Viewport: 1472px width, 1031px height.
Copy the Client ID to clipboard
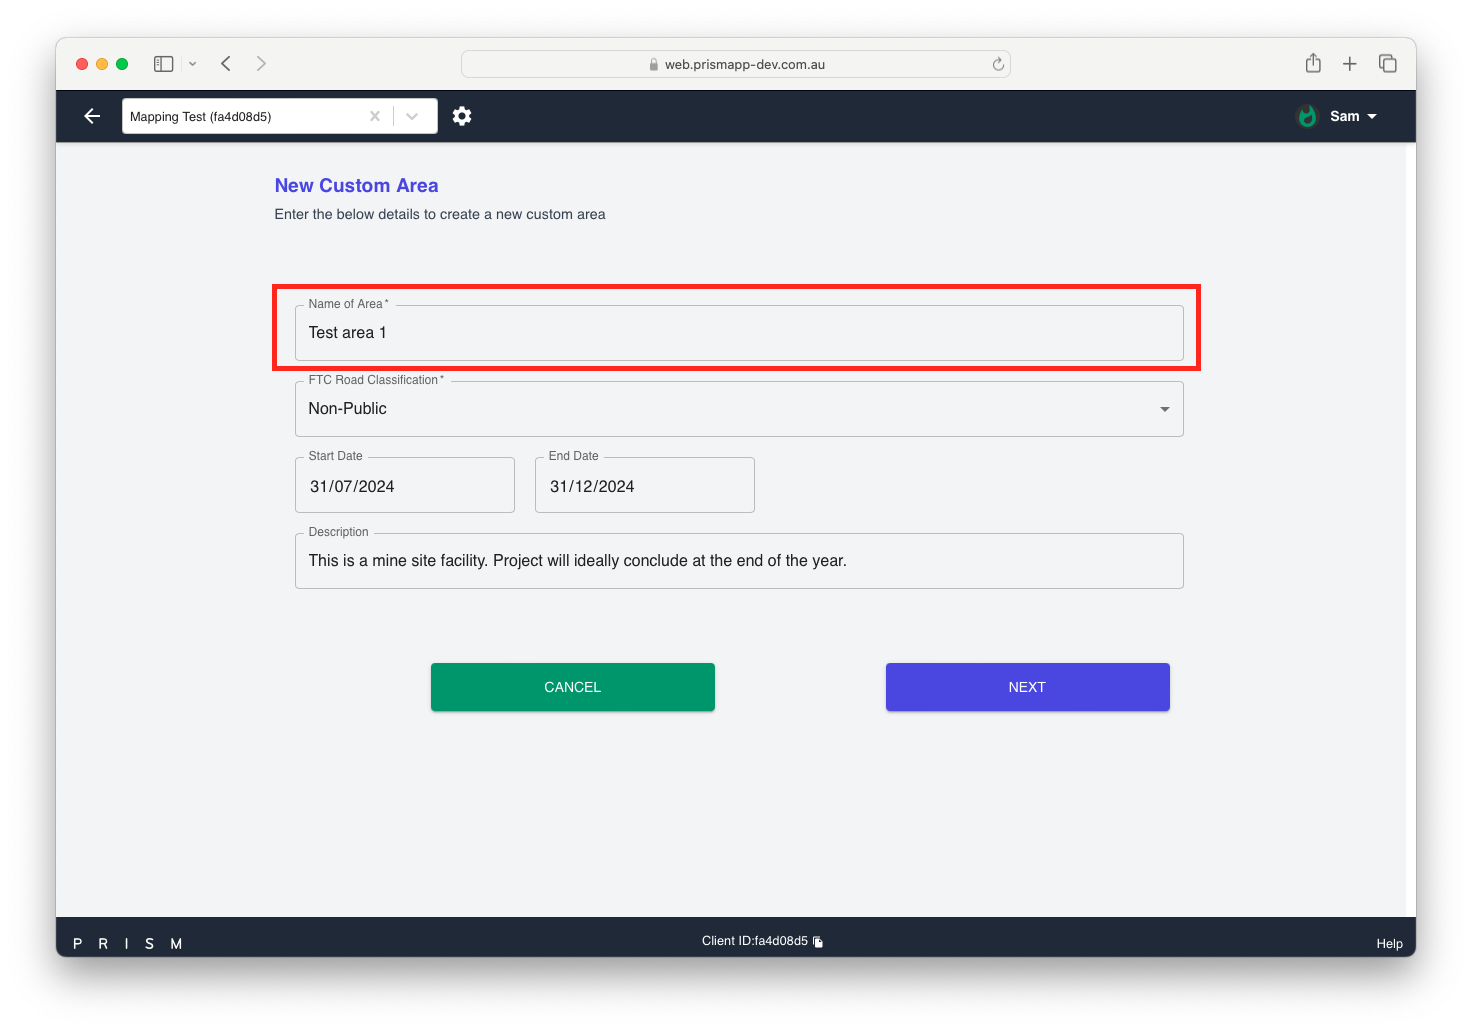pos(818,942)
